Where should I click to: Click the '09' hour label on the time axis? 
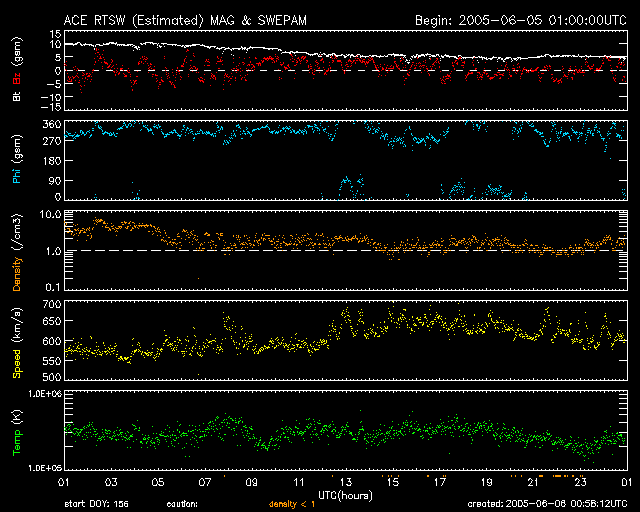coord(252,483)
